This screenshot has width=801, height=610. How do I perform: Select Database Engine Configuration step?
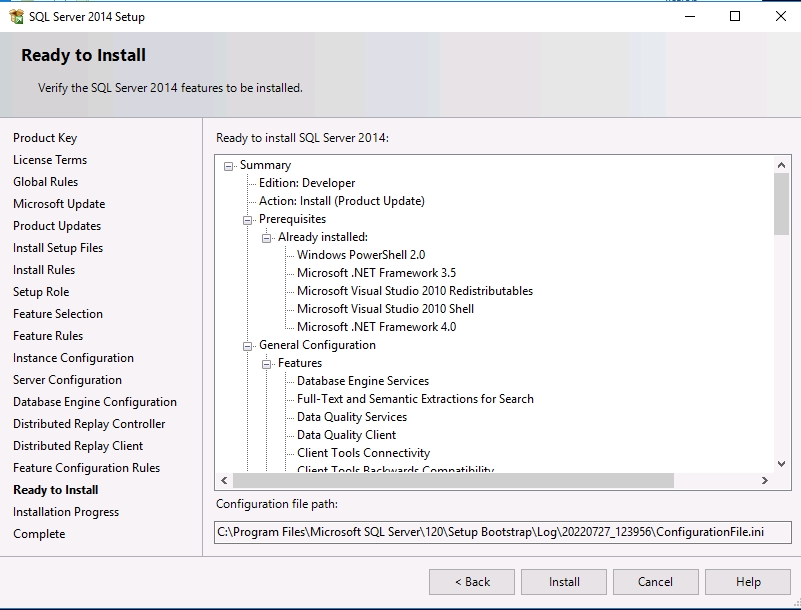pos(95,402)
